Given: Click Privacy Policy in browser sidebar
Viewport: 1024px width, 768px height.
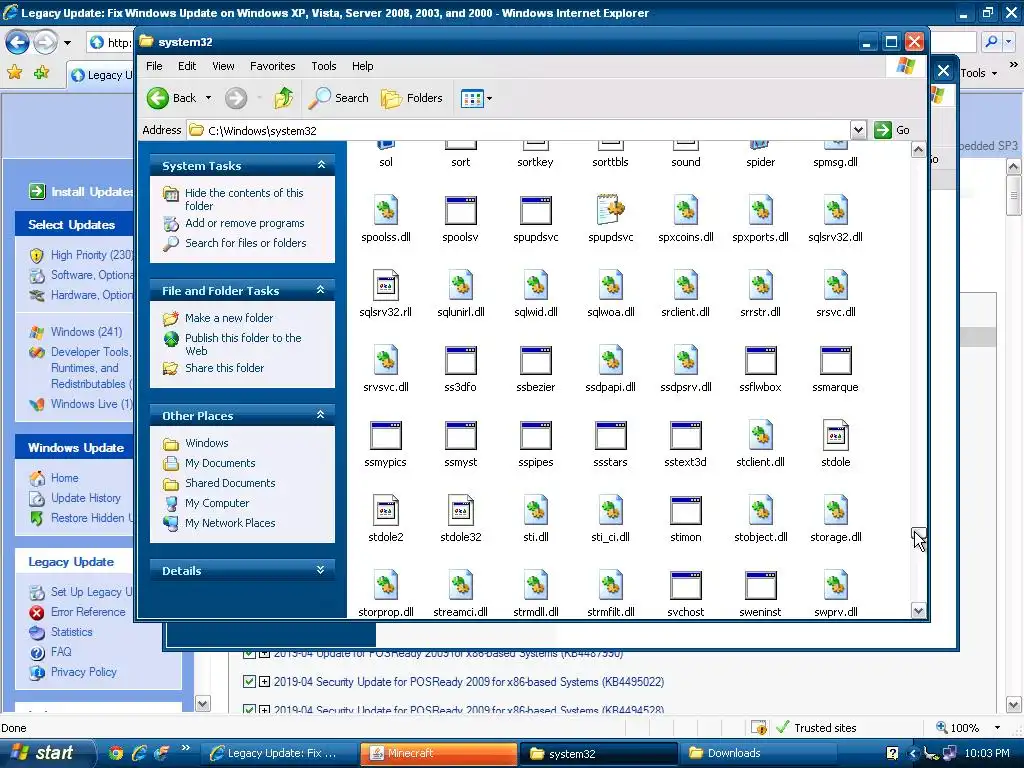Looking at the screenshot, I should pyautogui.click(x=84, y=672).
